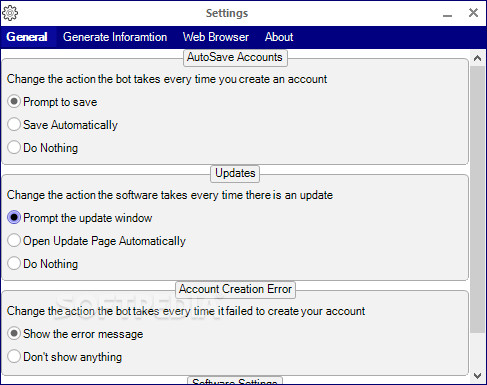
Task: Select Show the error message option
Action: tap(75, 334)
